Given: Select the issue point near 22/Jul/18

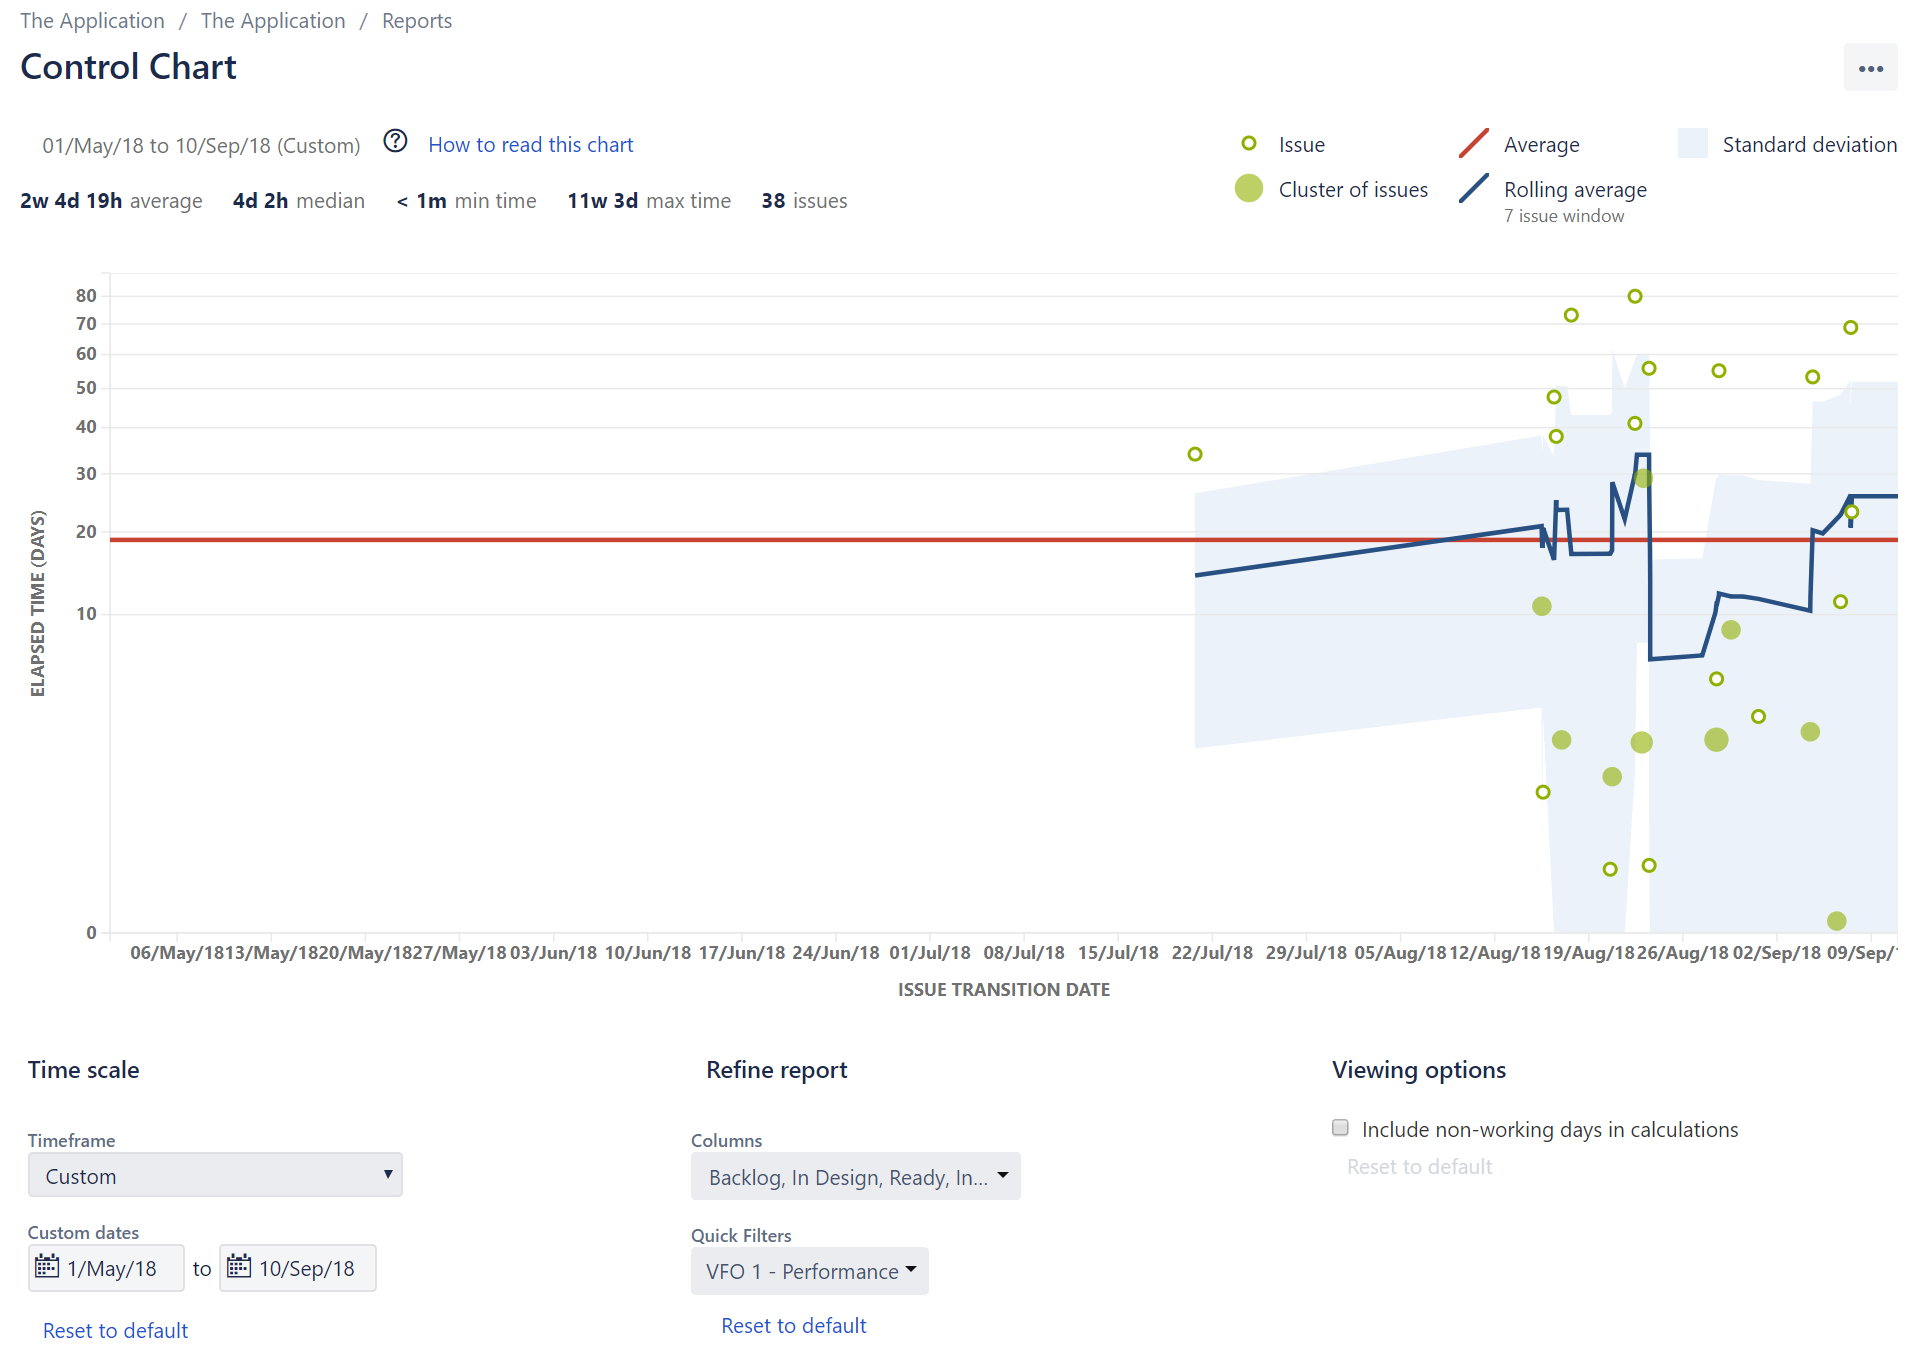Looking at the screenshot, I should point(1195,454).
